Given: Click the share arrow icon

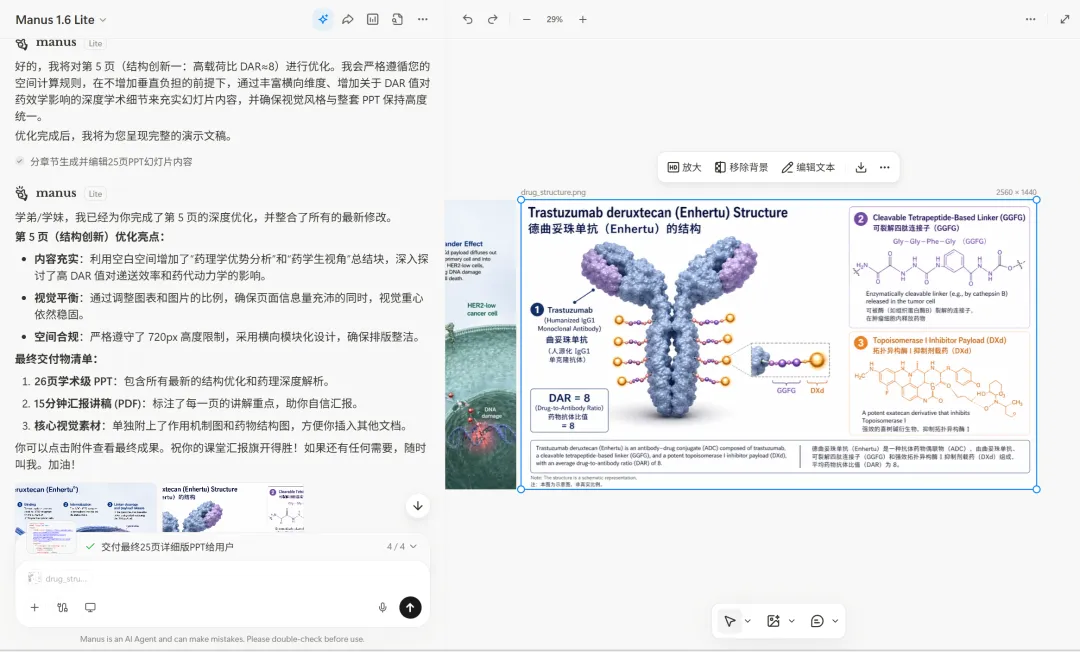Looking at the screenshot, I should click(x=348, y=19).
